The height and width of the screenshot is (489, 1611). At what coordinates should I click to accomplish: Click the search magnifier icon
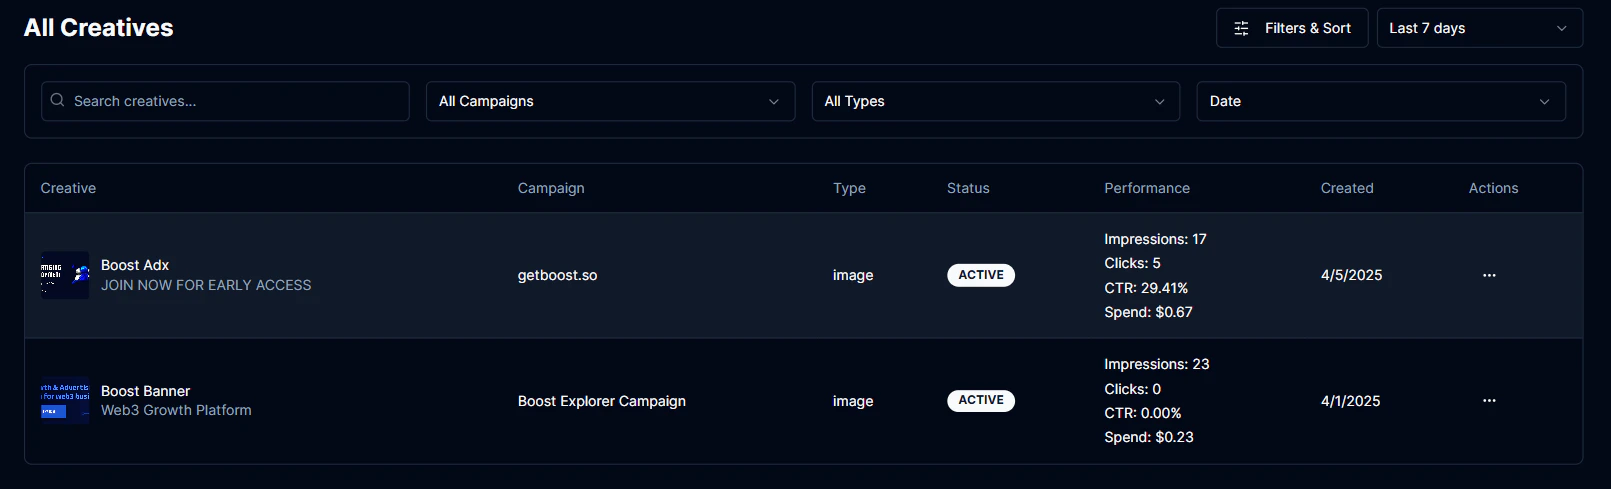[x=58, y=100]
